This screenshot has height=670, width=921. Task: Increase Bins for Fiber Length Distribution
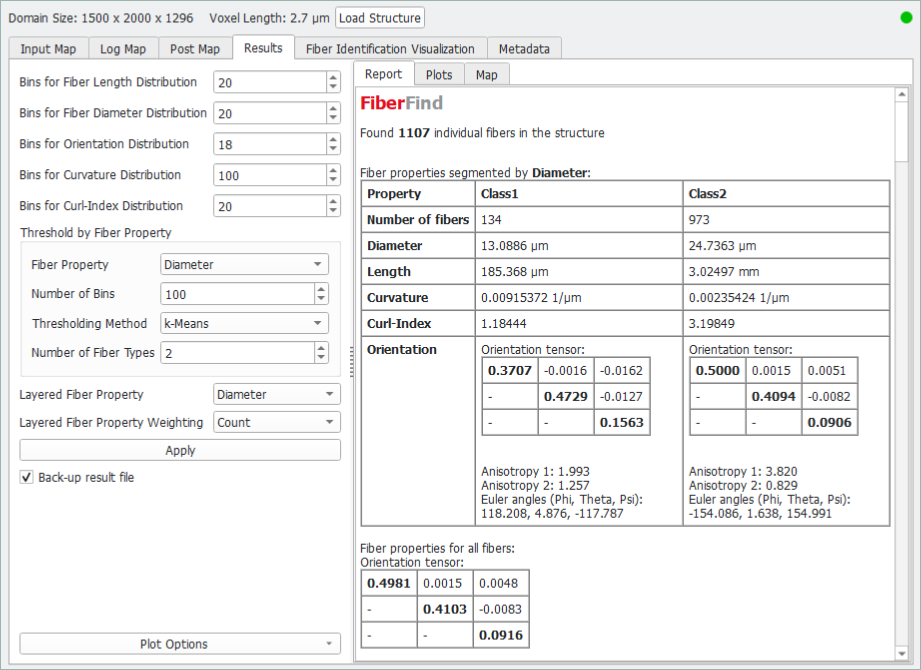[x=332, y=77]
